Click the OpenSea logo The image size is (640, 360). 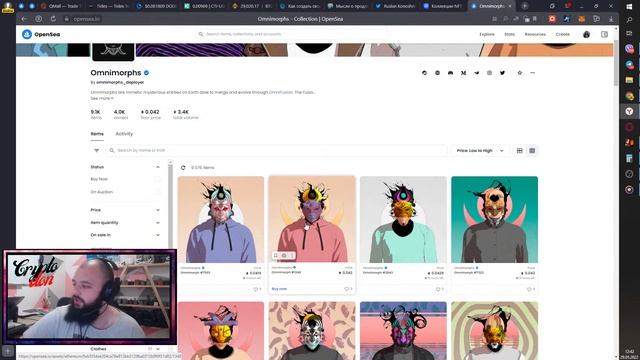(41, 34)
